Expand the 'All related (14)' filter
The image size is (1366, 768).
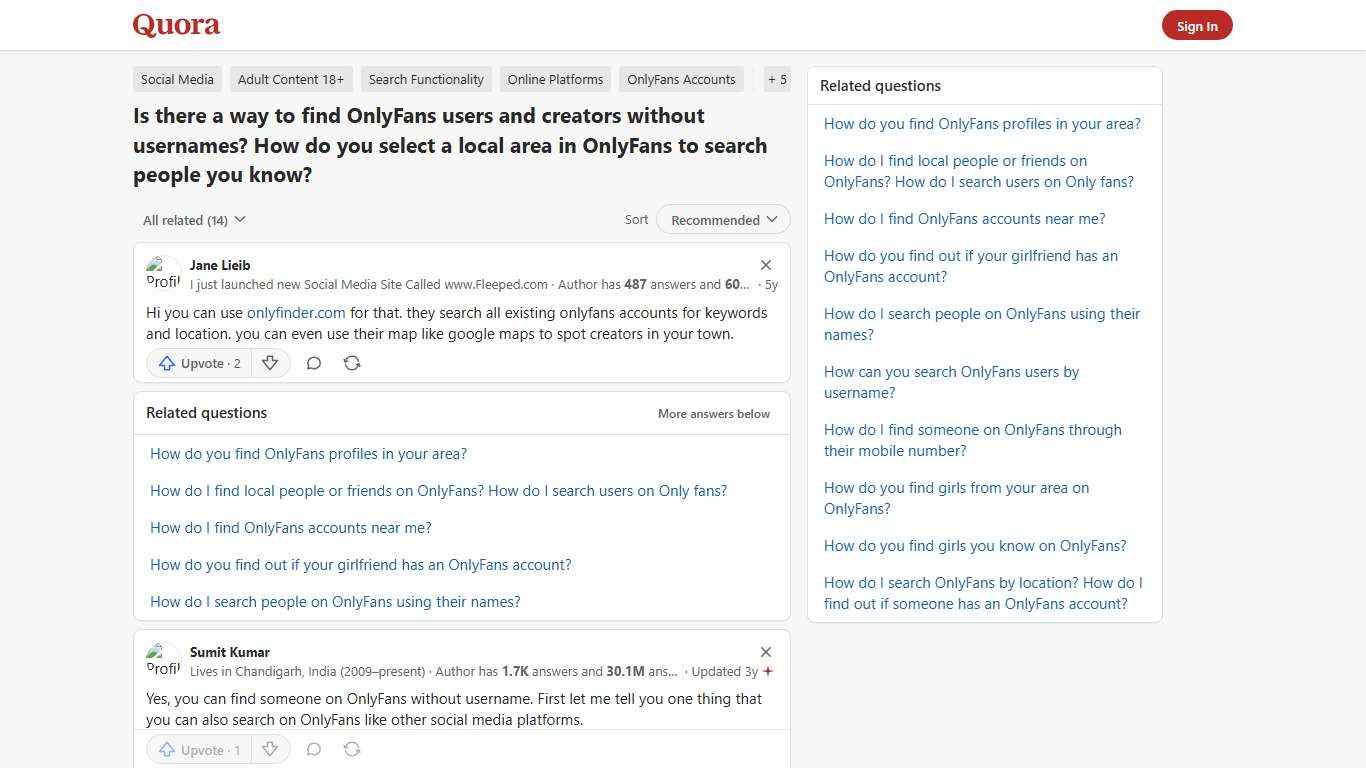click(x=192, y=219)
